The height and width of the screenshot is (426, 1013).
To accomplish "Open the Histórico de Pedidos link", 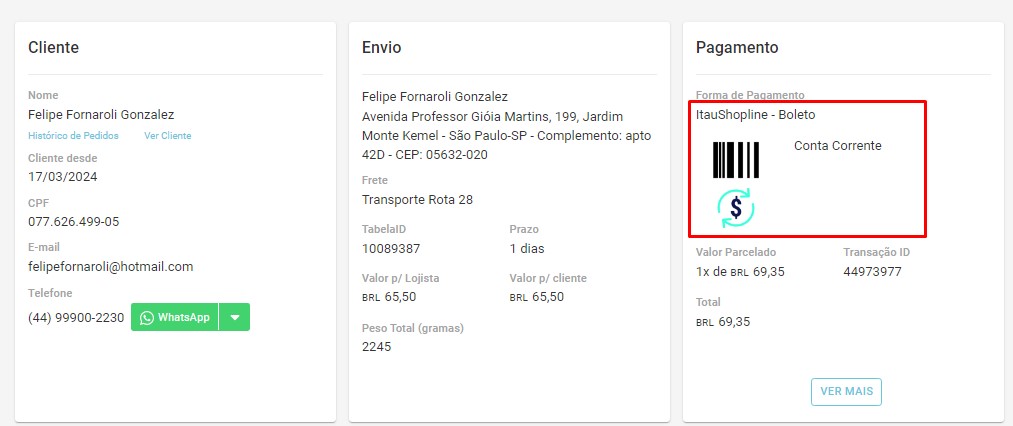I will (x=73, y=135).
